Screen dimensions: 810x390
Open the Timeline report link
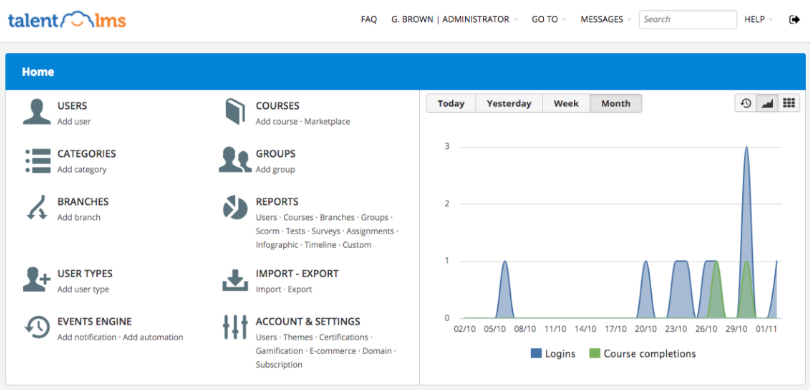point(320,245)
